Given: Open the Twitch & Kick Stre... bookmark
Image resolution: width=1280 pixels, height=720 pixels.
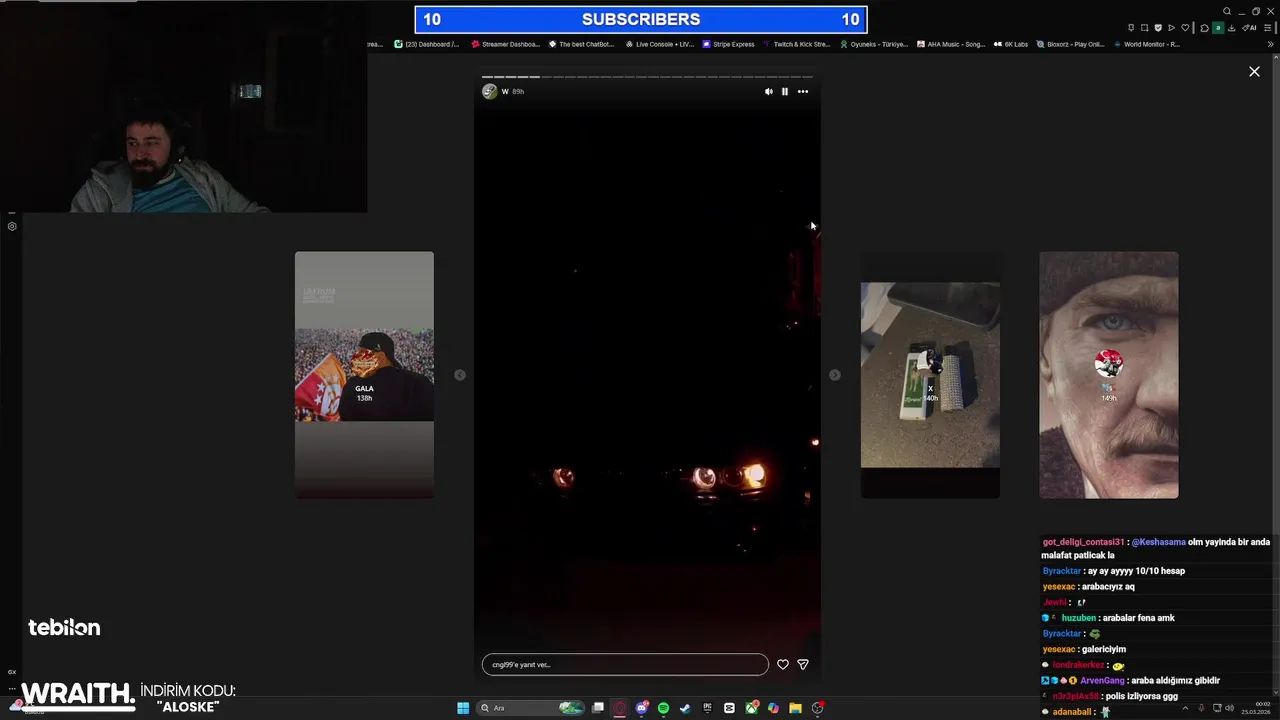Looking at the screenshot, I should tap(796, 44).
